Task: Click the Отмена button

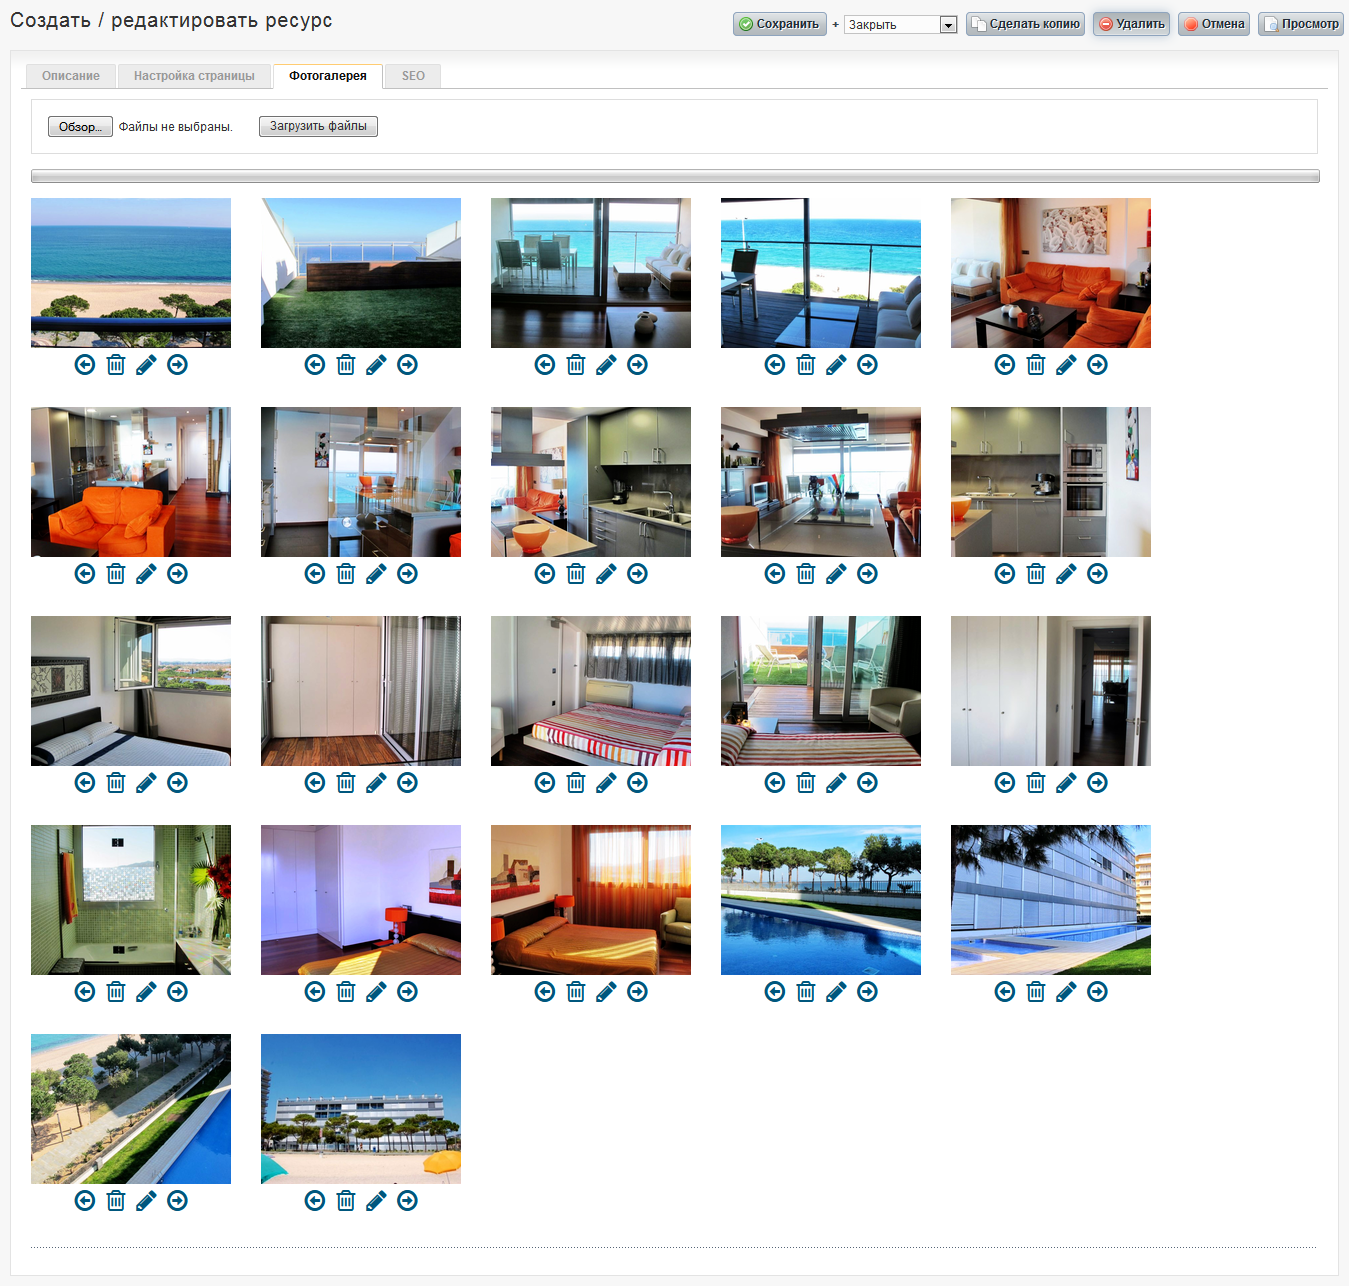Action: tap(1214, 24)
